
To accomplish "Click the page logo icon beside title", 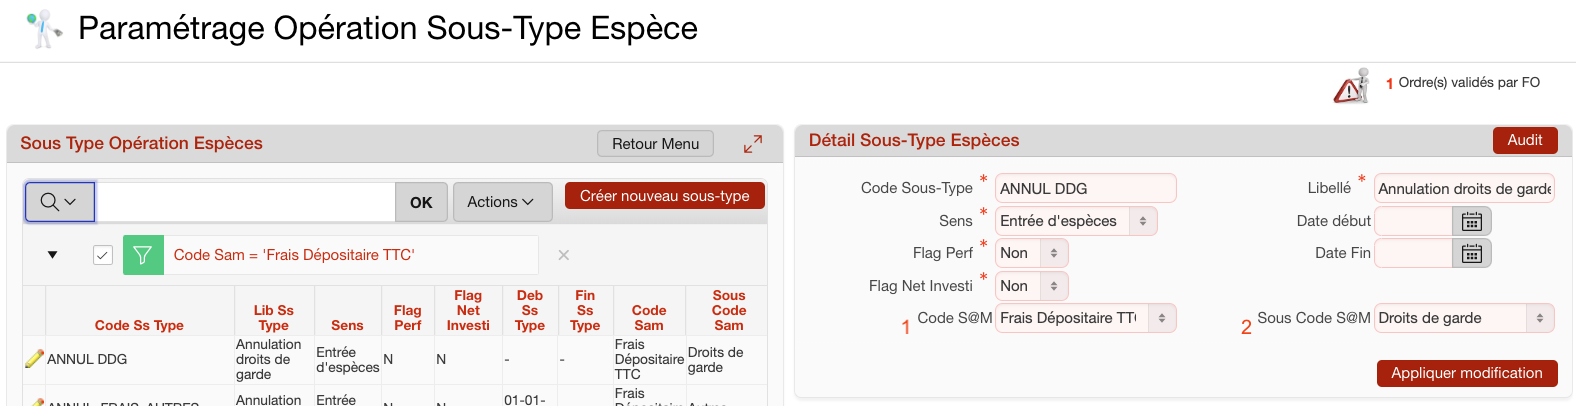I will 43,29.
